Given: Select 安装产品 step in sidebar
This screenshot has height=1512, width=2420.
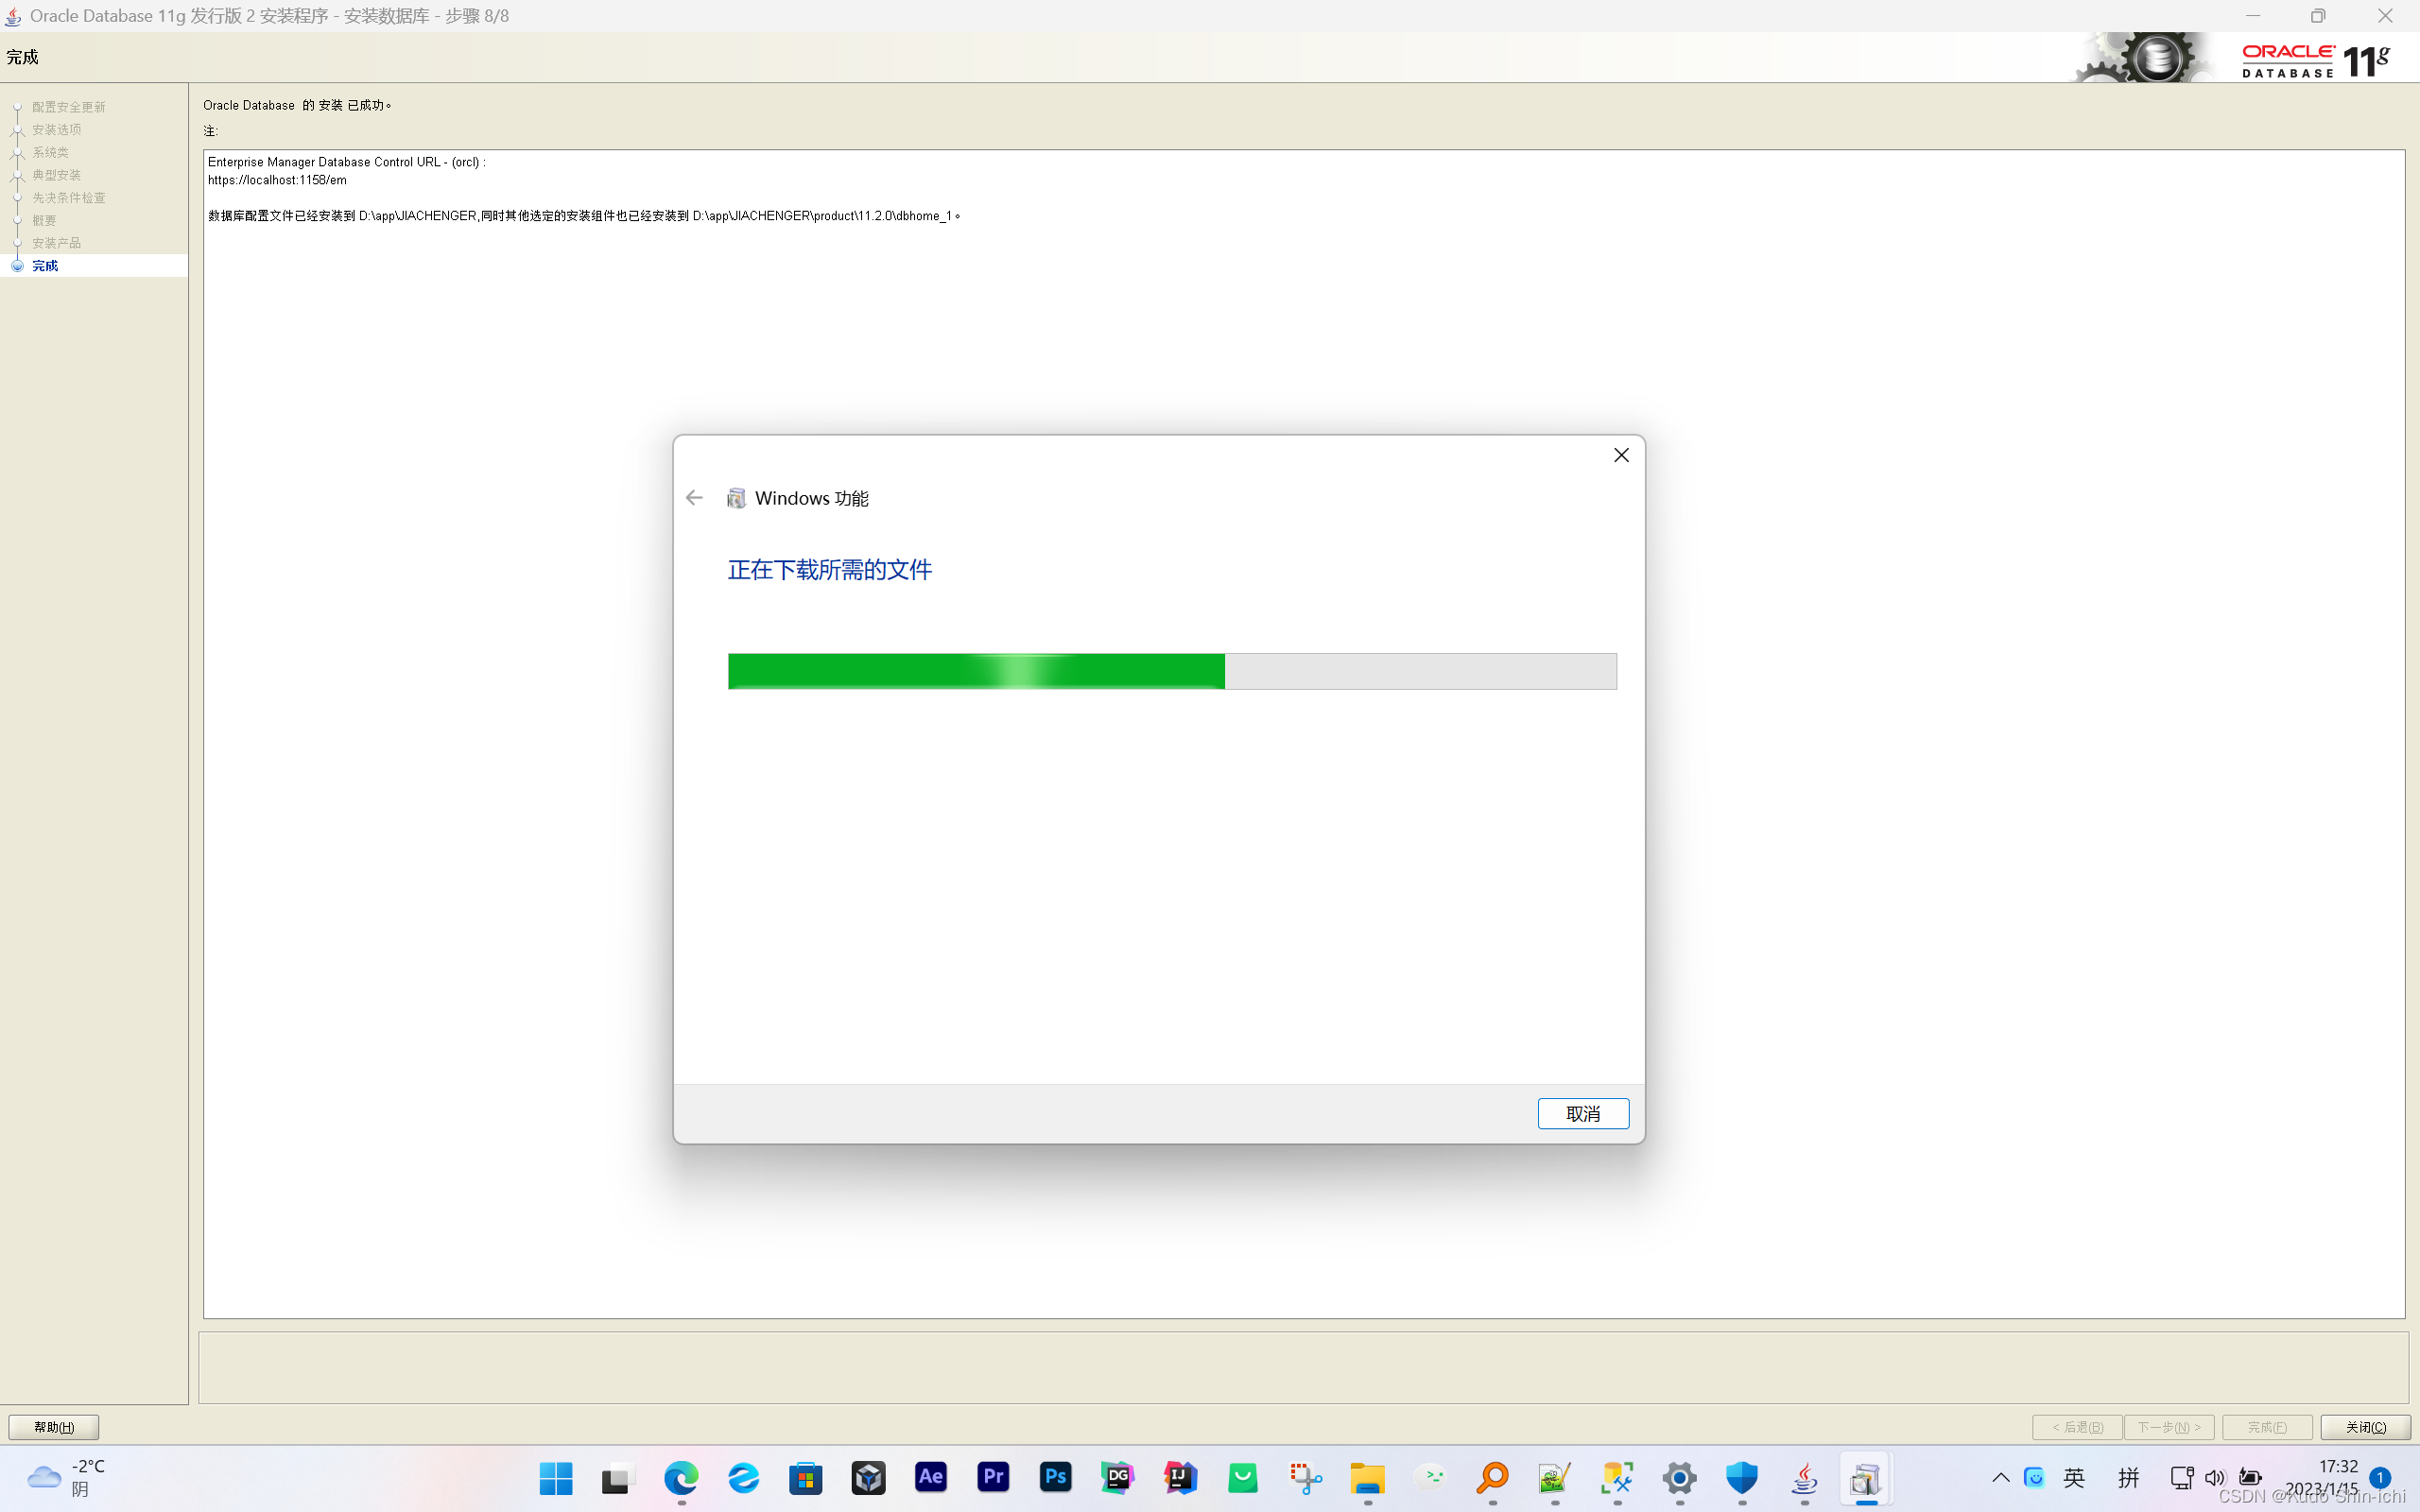Looking at the screenshot, I should pyautogui.click(x=56, y=243).
